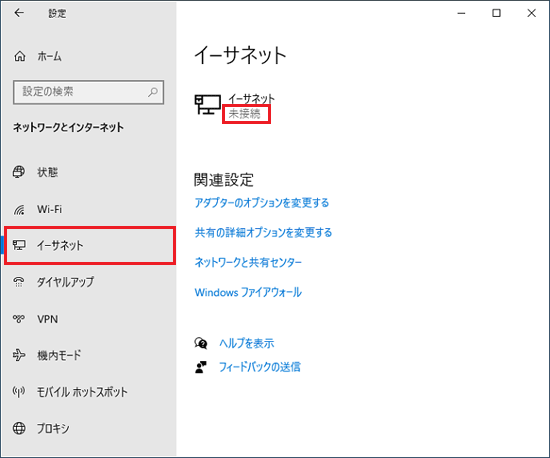Open ネットワークと共有センター link
This screenshot has height=458, width=550.
(248, 262)
